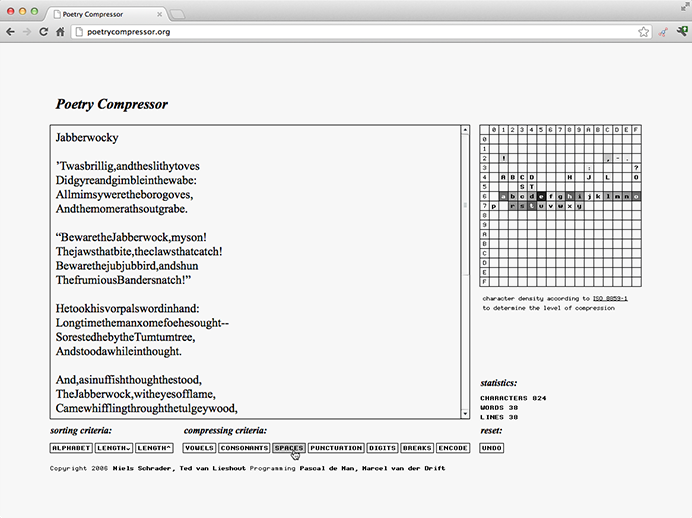Reset changes with the UNDO button

491,448
